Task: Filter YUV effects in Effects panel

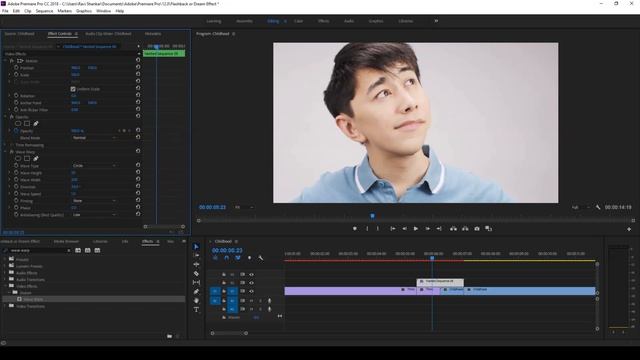Action: 97,250
